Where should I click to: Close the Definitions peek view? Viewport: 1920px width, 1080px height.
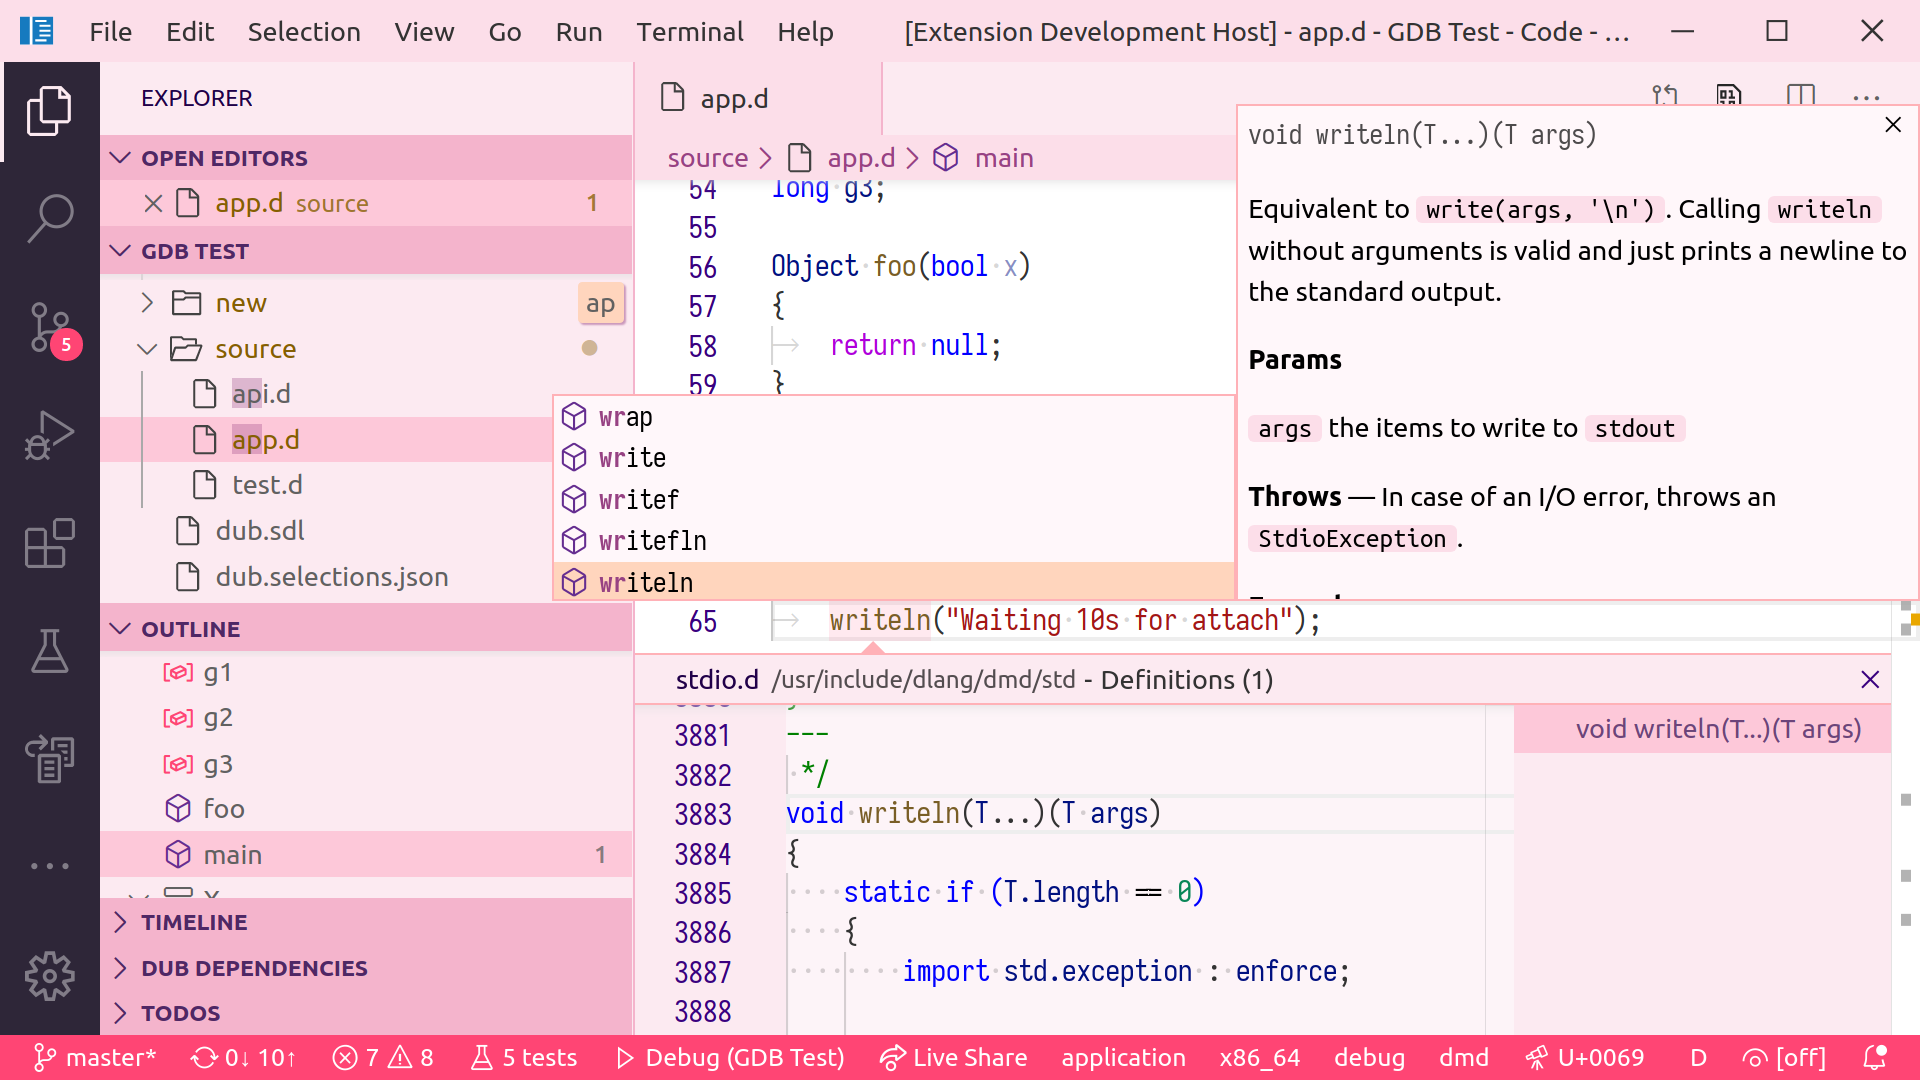1871,679
